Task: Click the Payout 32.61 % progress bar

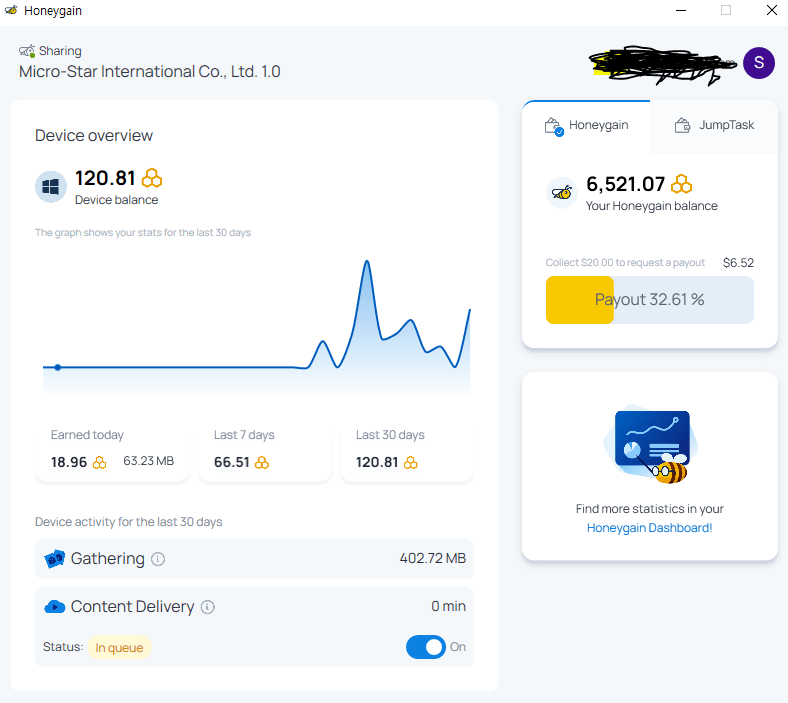Action: click(649, 300)
